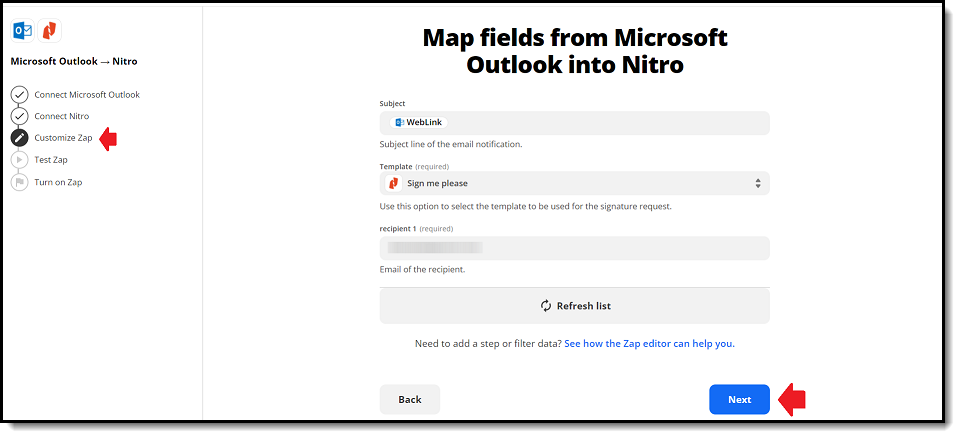Select the WebLink pill in the Subject field

(x=419, y=123)
